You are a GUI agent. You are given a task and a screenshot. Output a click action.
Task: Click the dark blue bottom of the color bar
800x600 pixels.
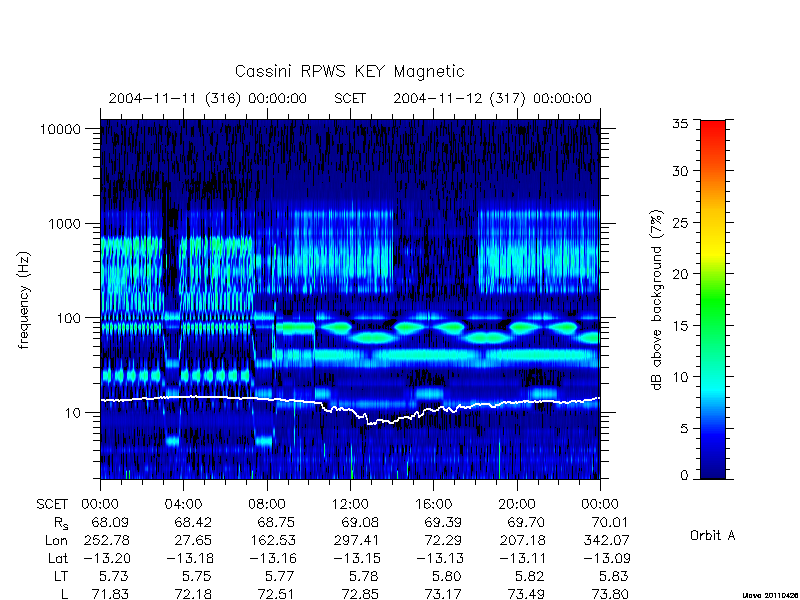click(x=713, y=473)
